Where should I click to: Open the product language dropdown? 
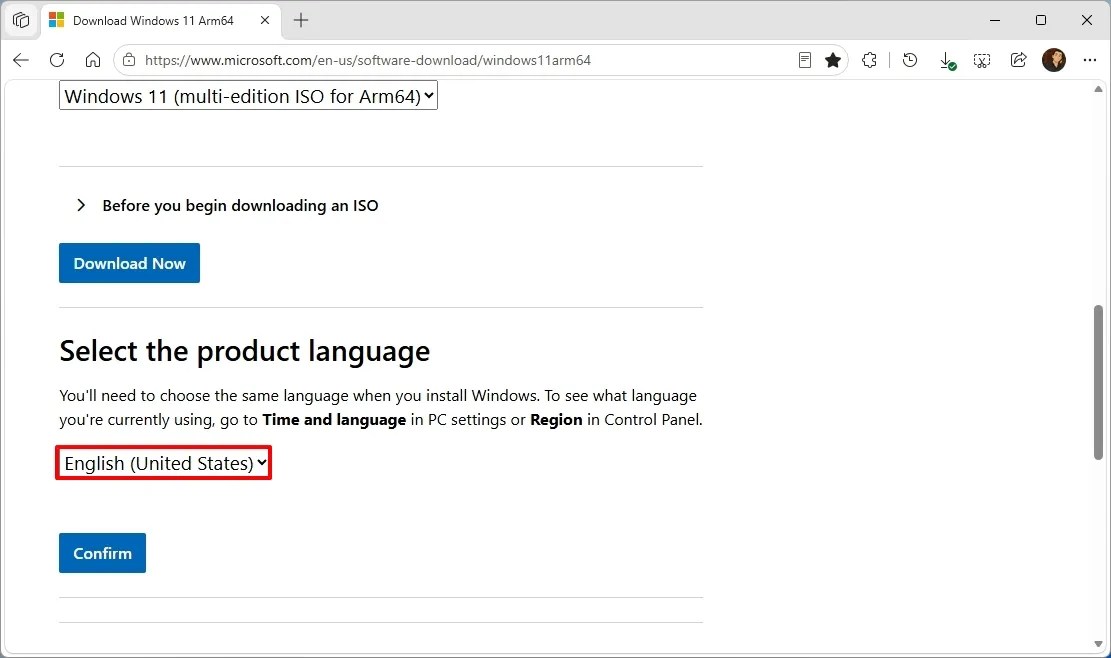[x=164, y=463]
